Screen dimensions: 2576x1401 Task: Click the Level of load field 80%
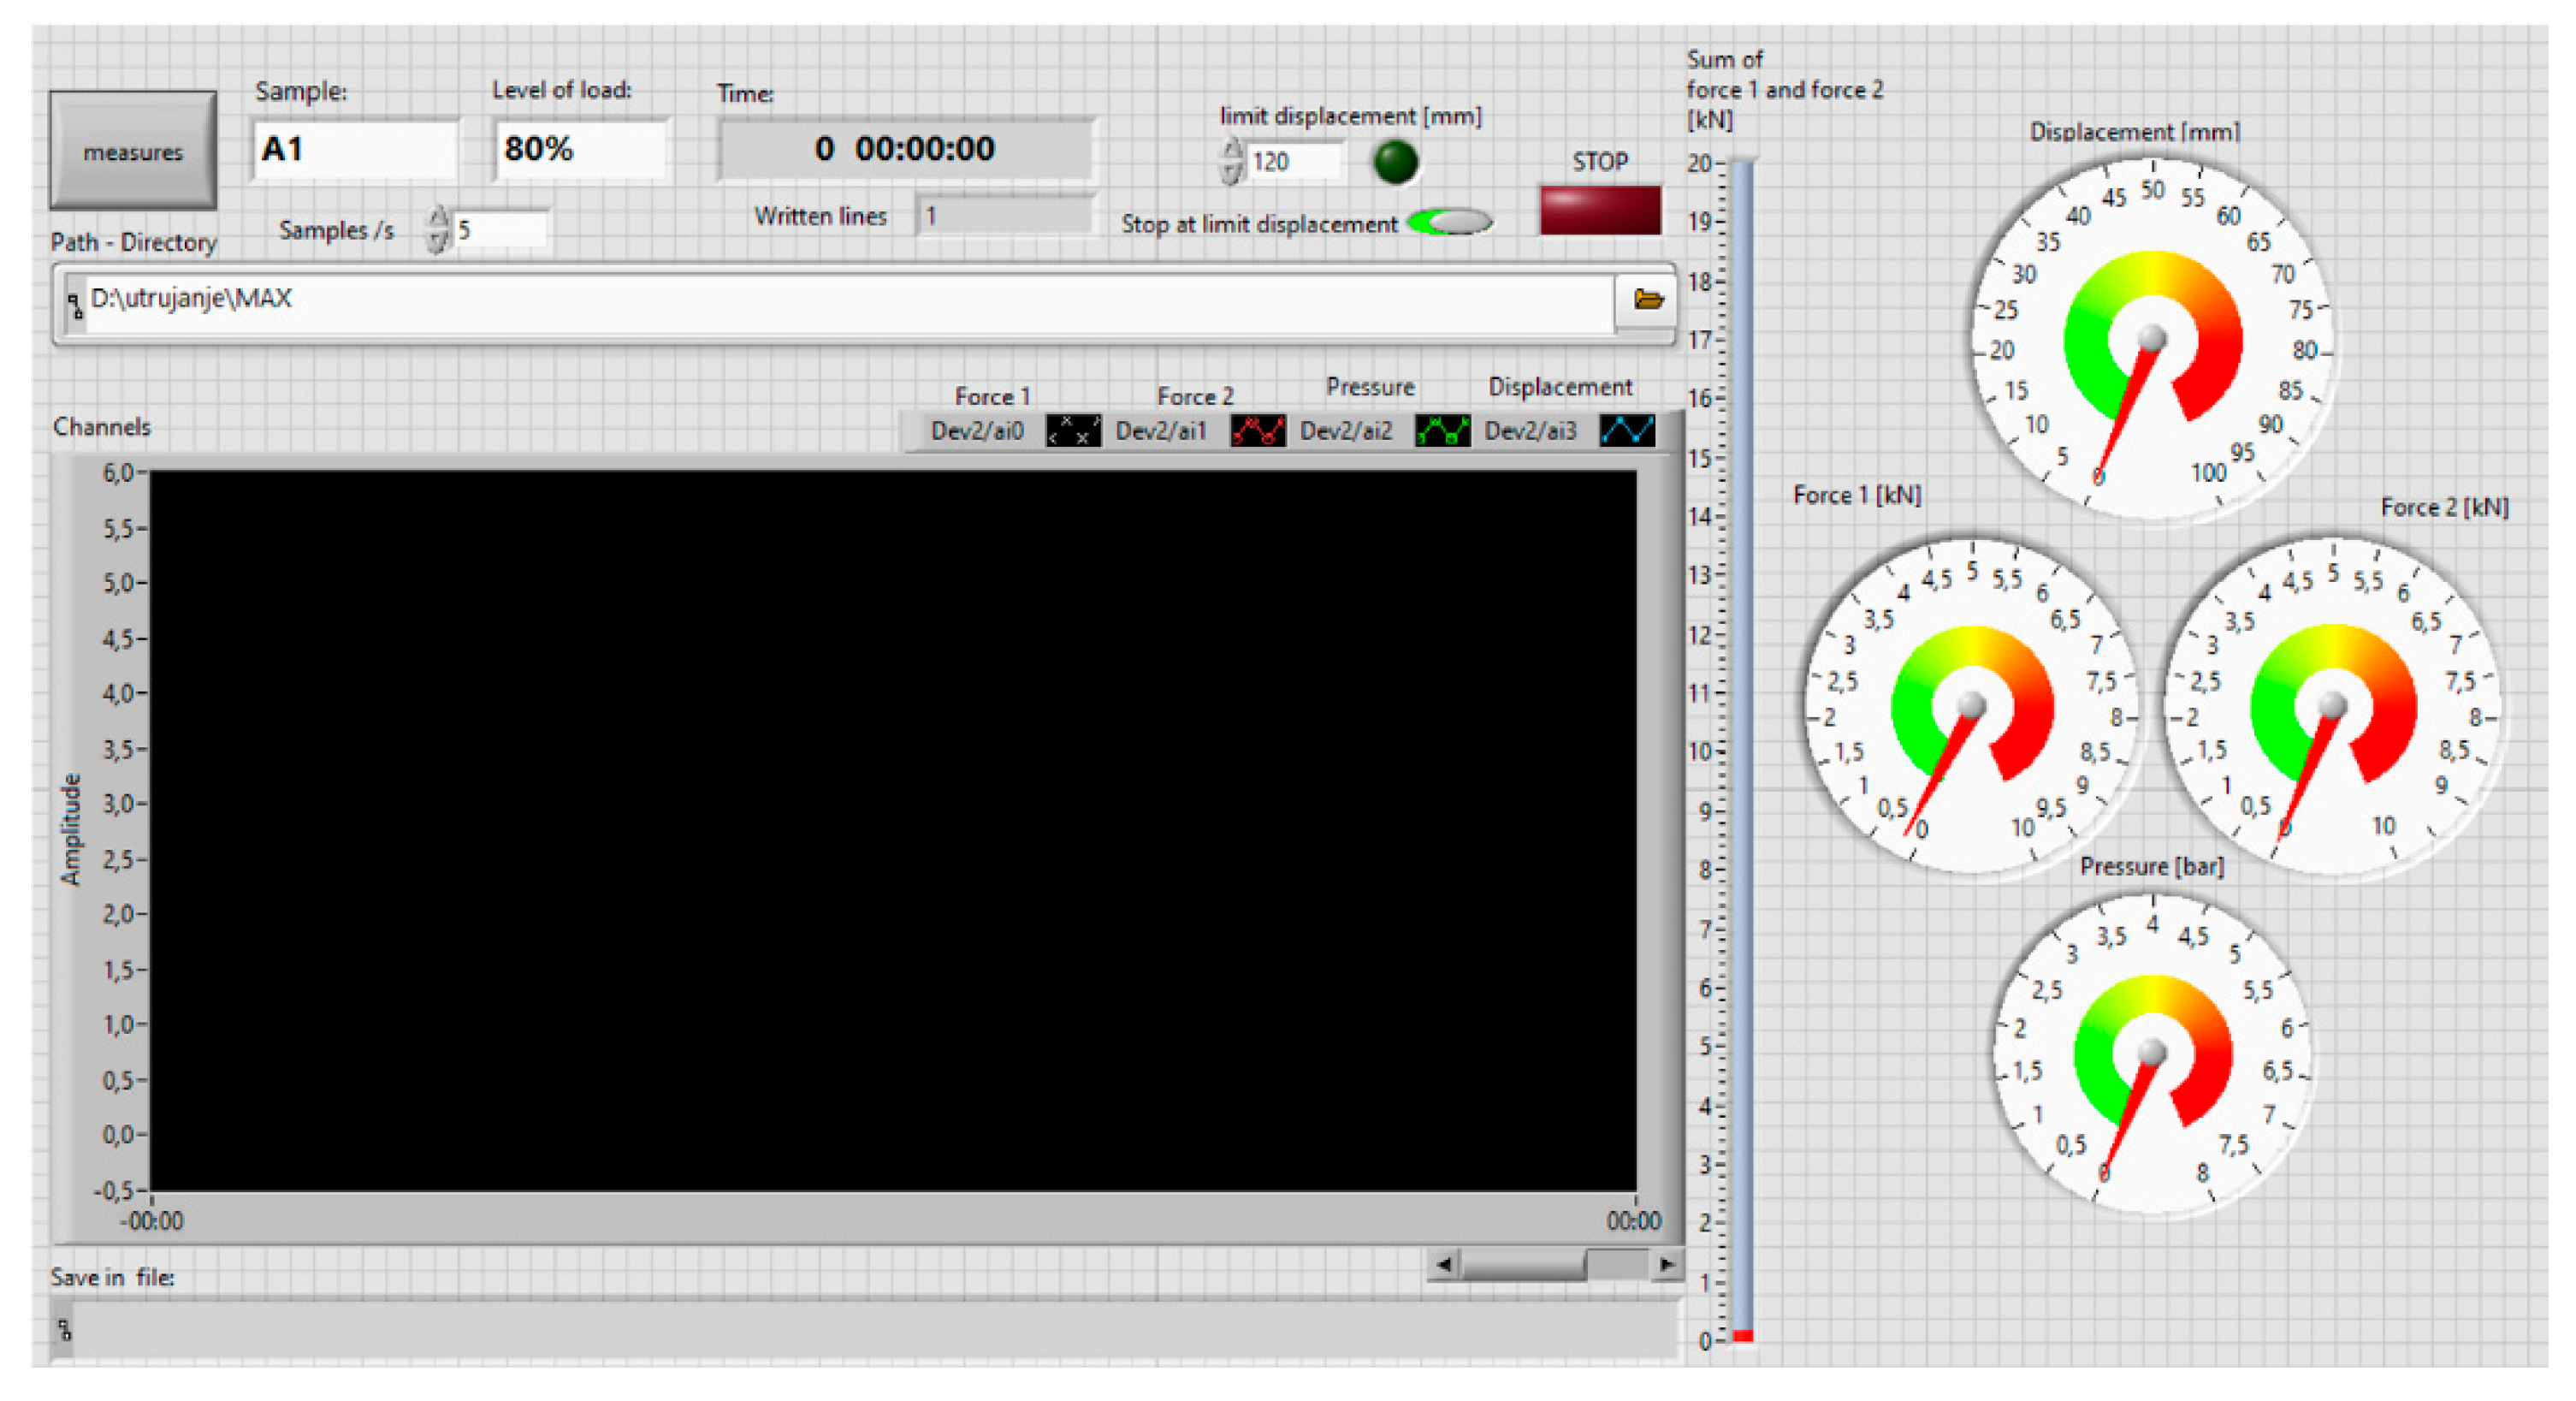(579, 150)
